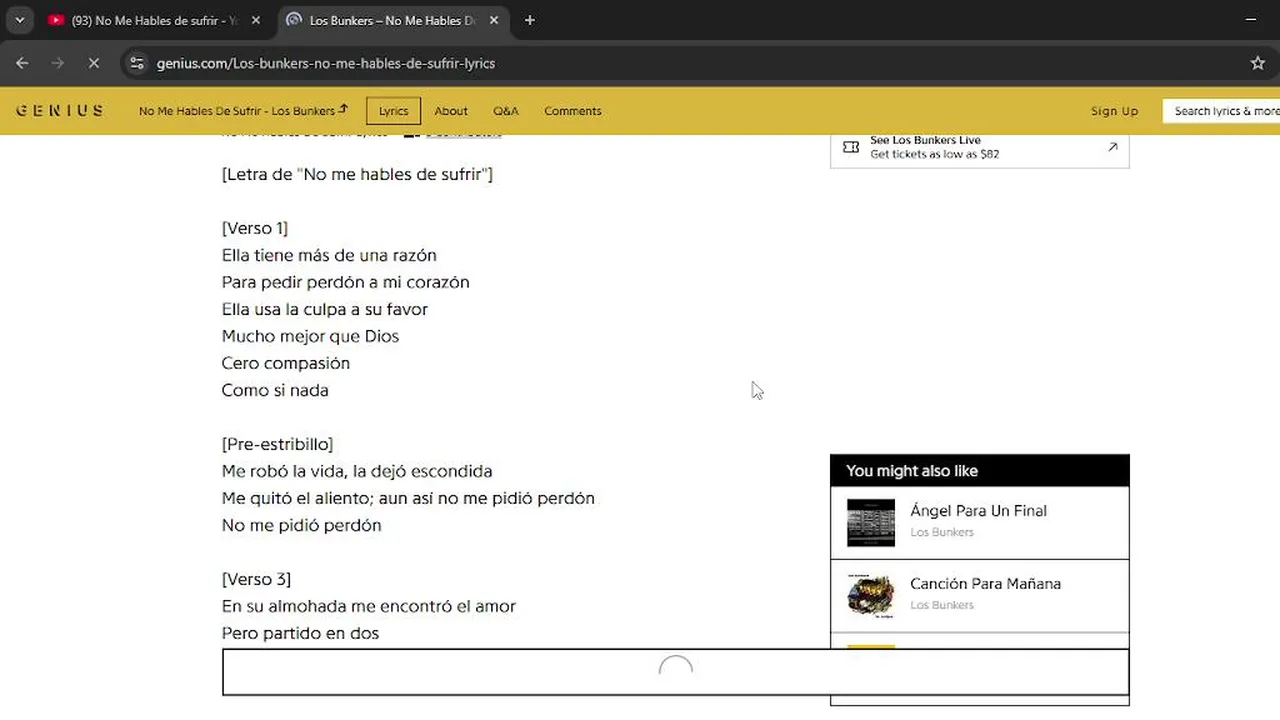The image size is (1280, 720).
Task: Click the [Letra de "No me hables de sufrir"] line
Action: pyautogui.click(x=357, y=174)
